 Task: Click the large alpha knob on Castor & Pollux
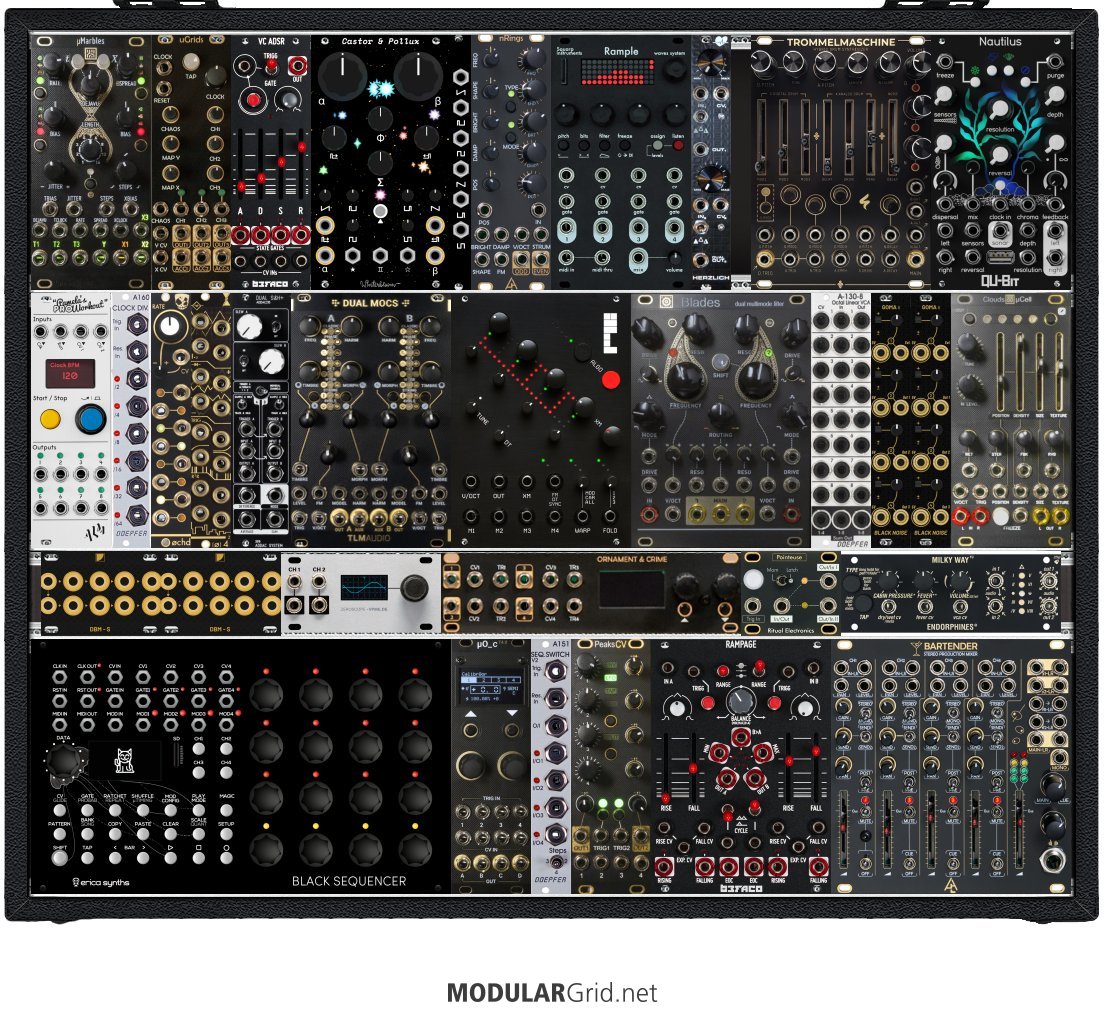point(343,76)
